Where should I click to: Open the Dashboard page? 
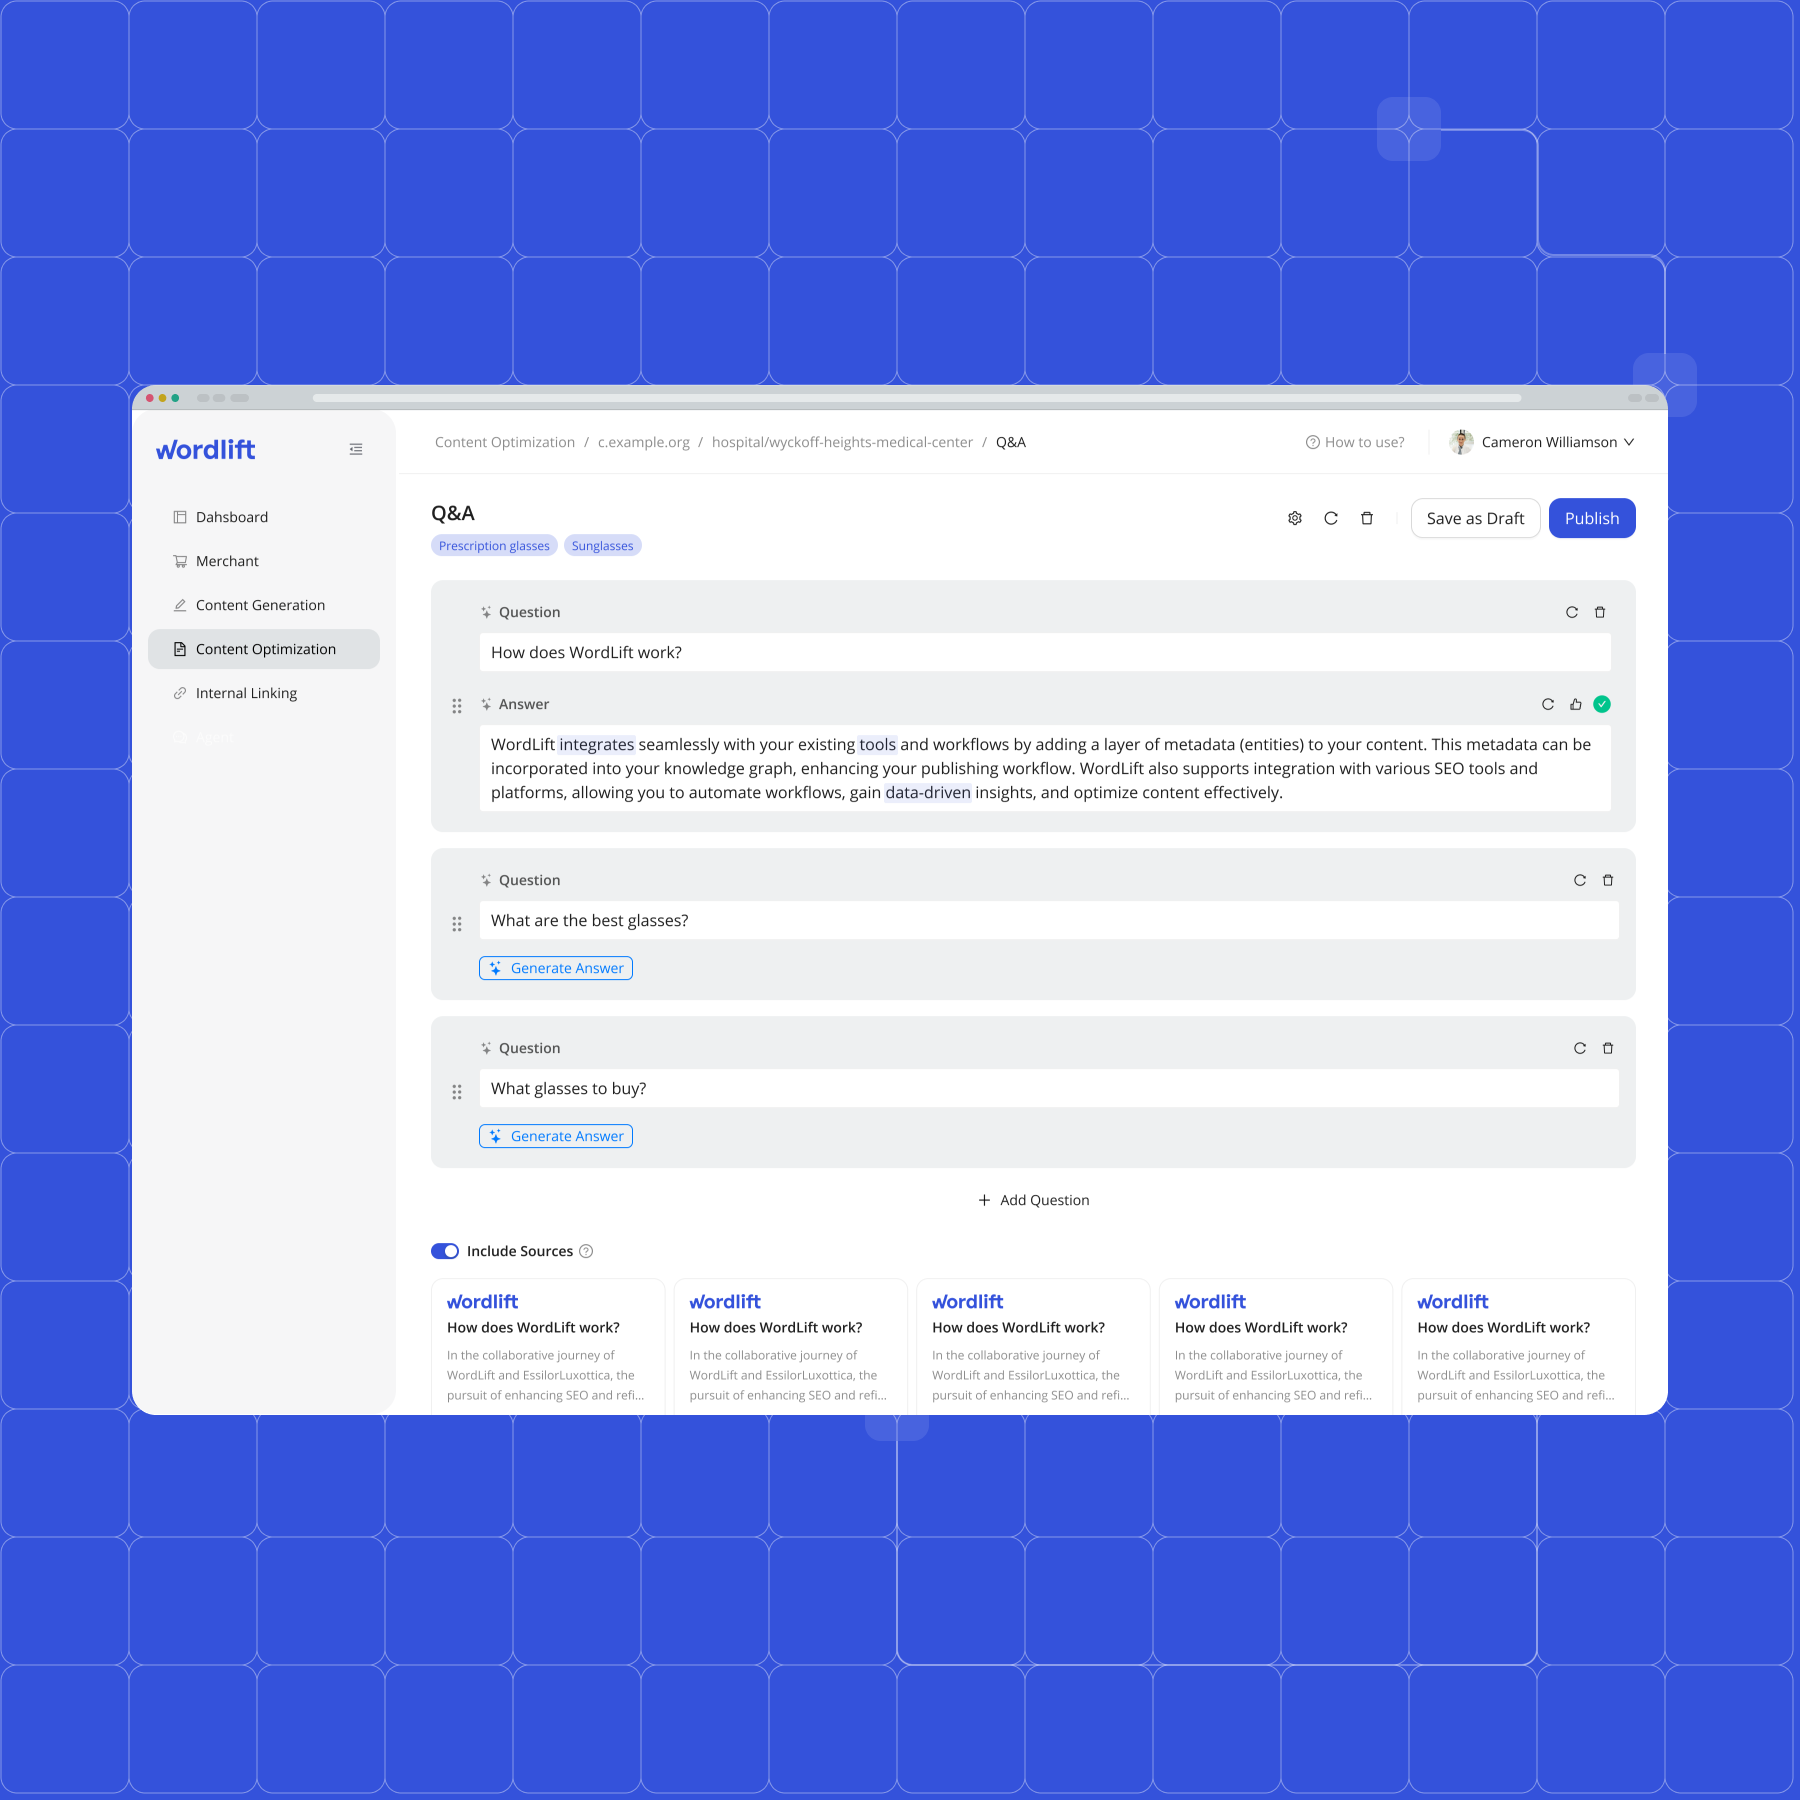(x=231, y=517)
